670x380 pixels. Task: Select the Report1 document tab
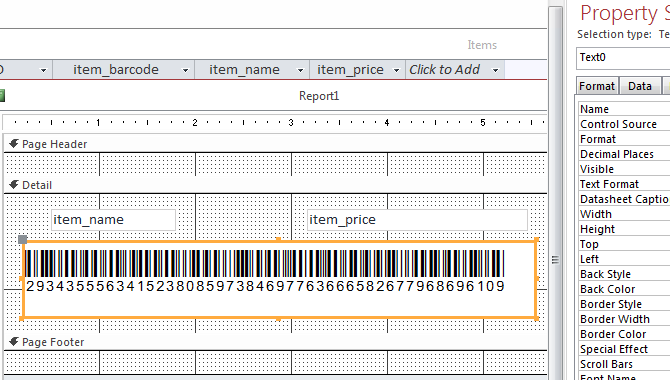tap(319, 96)
